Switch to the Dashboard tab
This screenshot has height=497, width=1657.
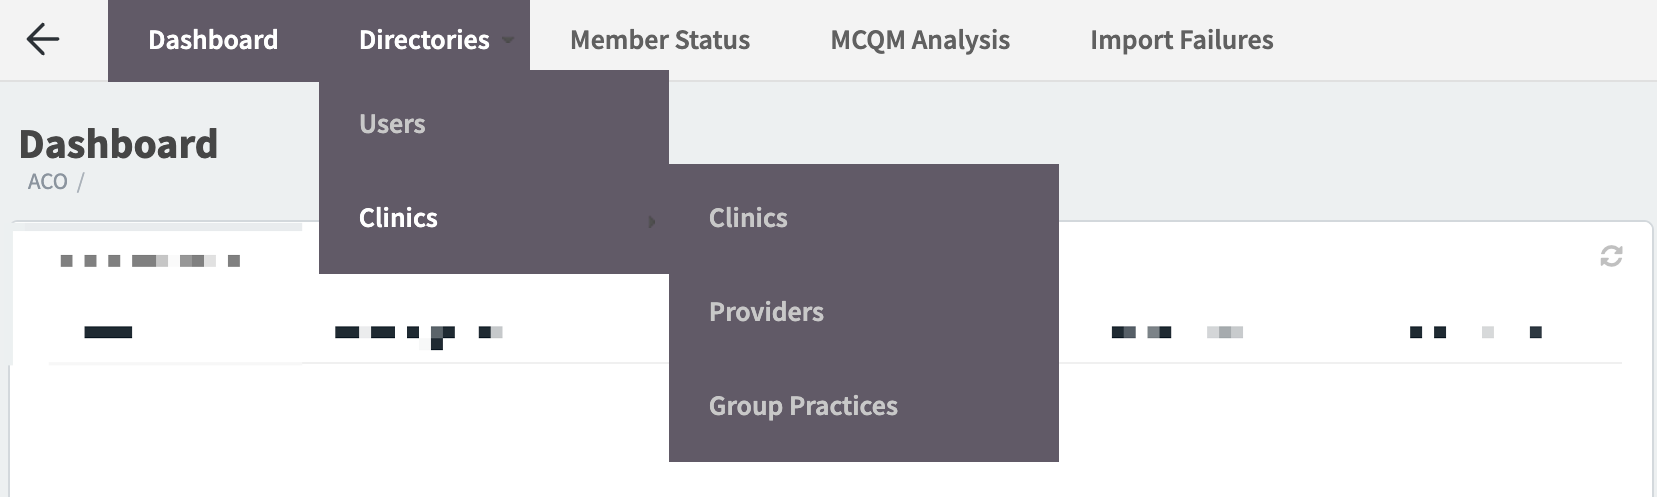click(x=213, y=40)
